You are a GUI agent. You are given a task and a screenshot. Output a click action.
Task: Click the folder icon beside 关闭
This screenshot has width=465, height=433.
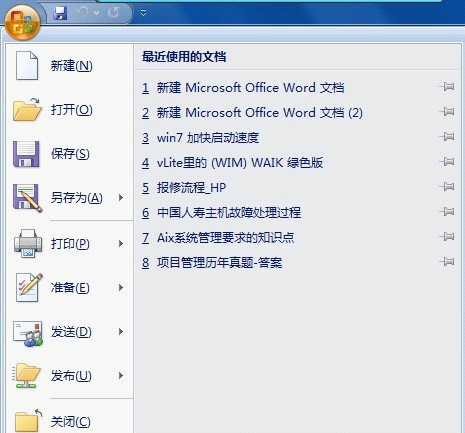[x=28, y=421]
